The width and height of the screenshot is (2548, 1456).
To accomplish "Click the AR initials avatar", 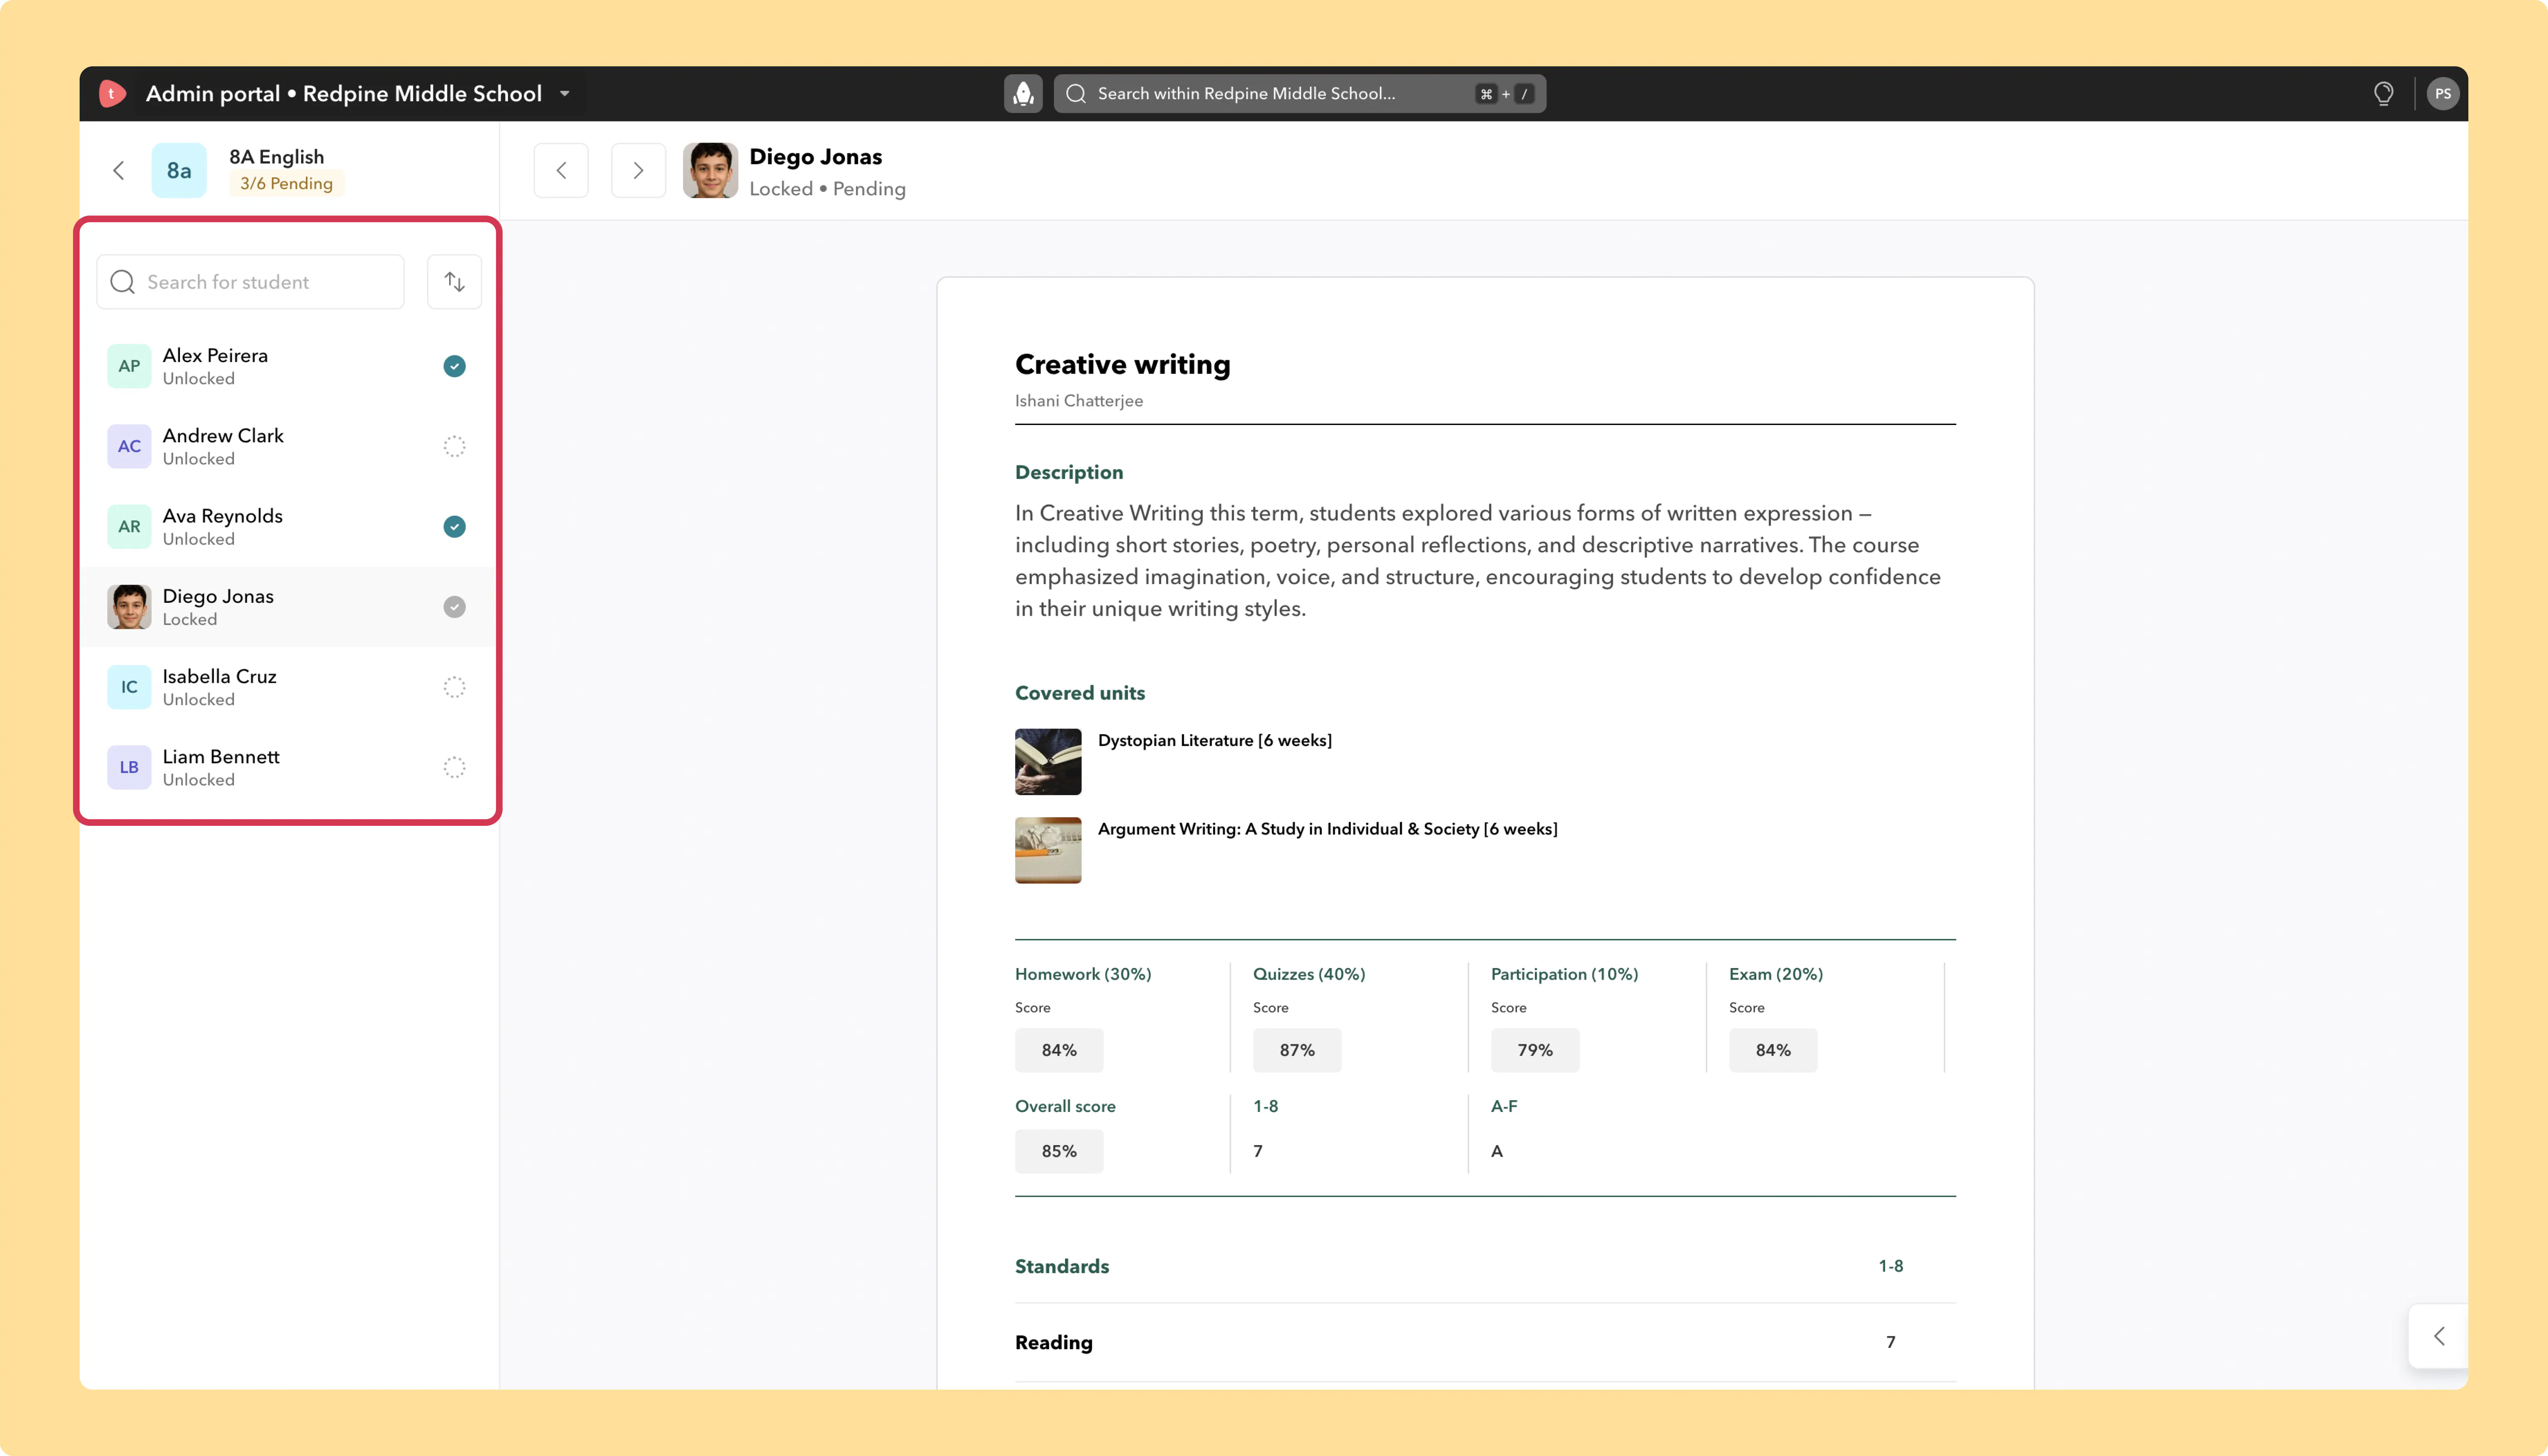I will pyautogui.click(x=129, y=526).
